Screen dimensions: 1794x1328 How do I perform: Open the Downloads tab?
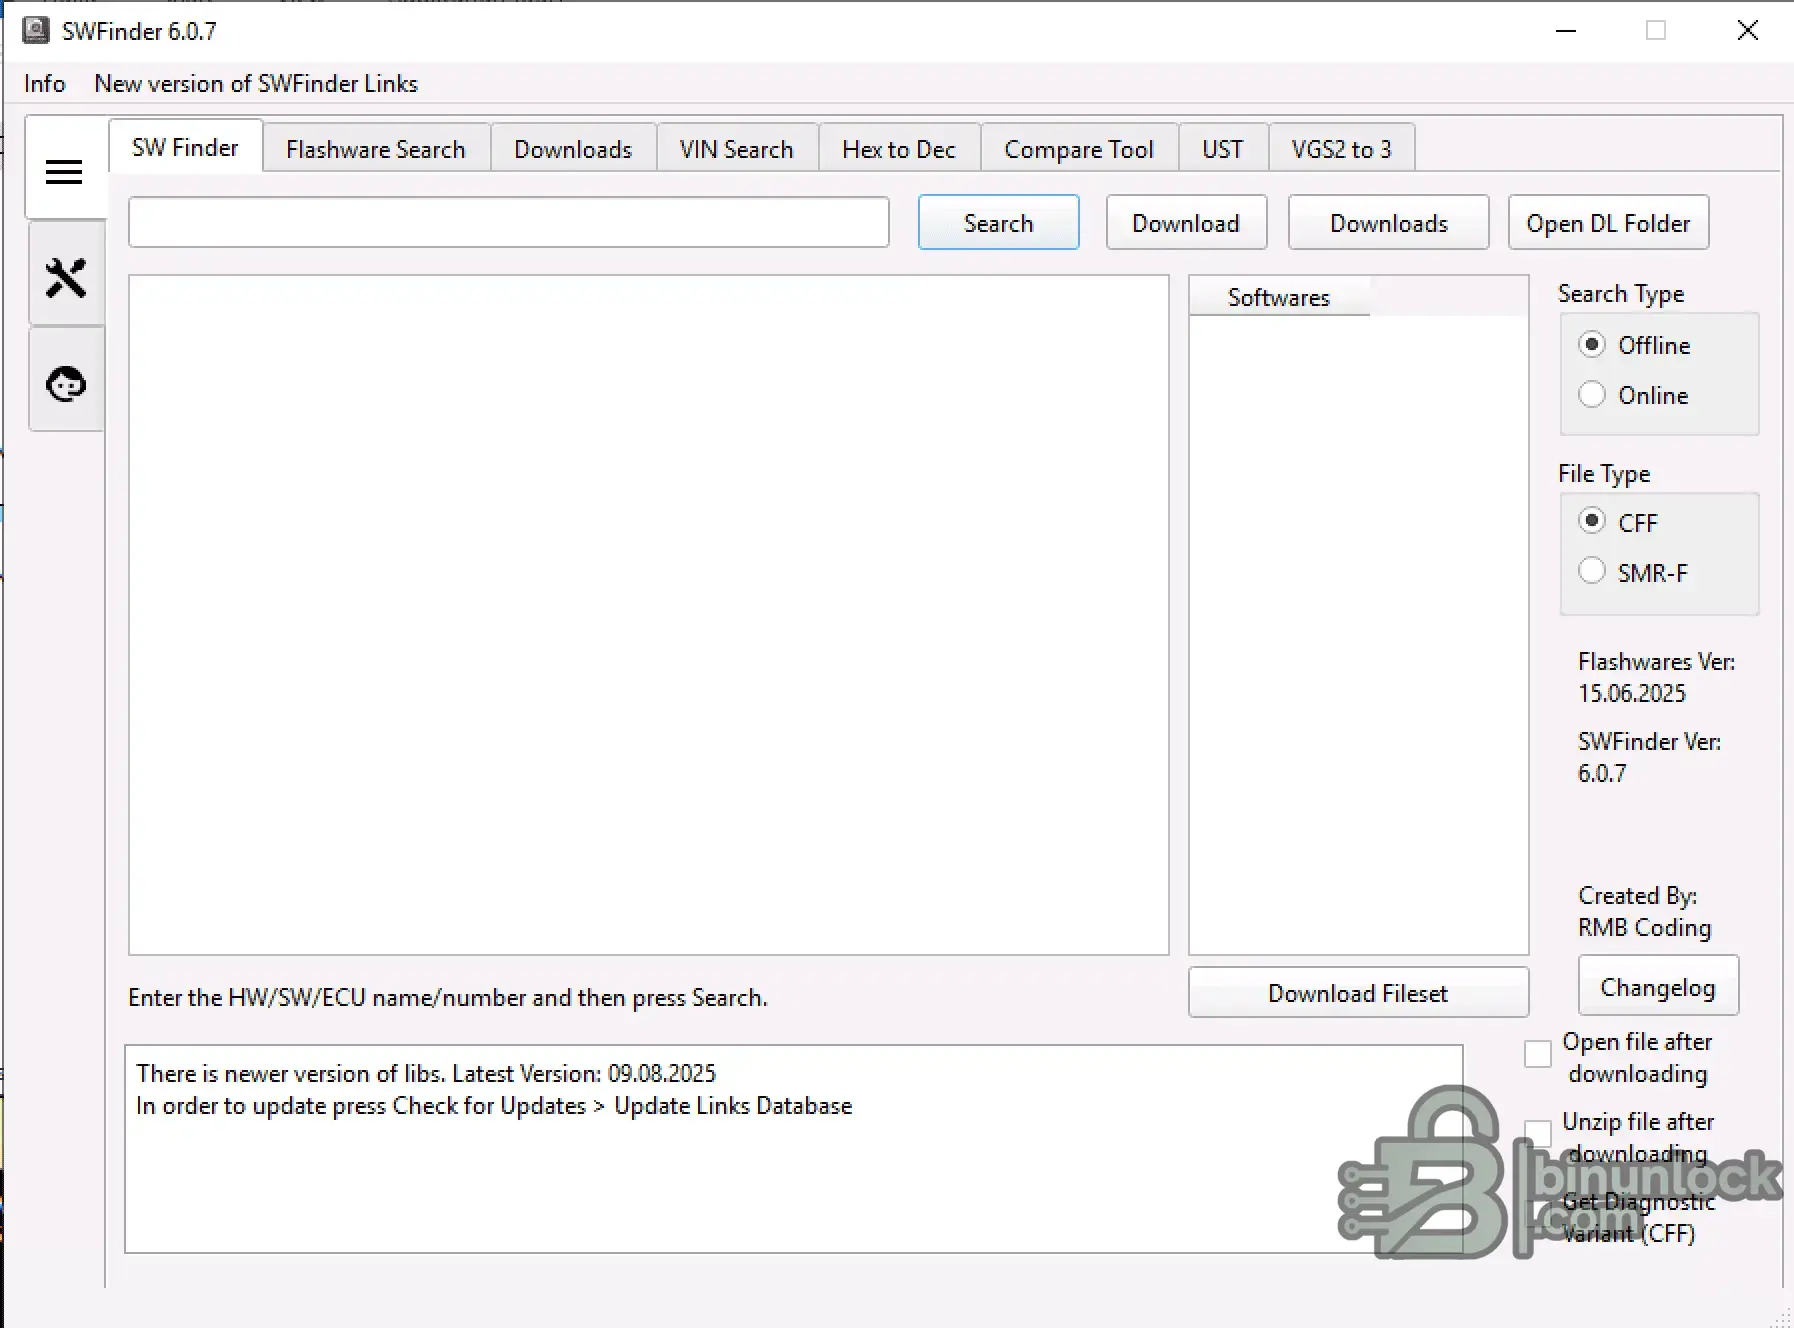[573, 149]
